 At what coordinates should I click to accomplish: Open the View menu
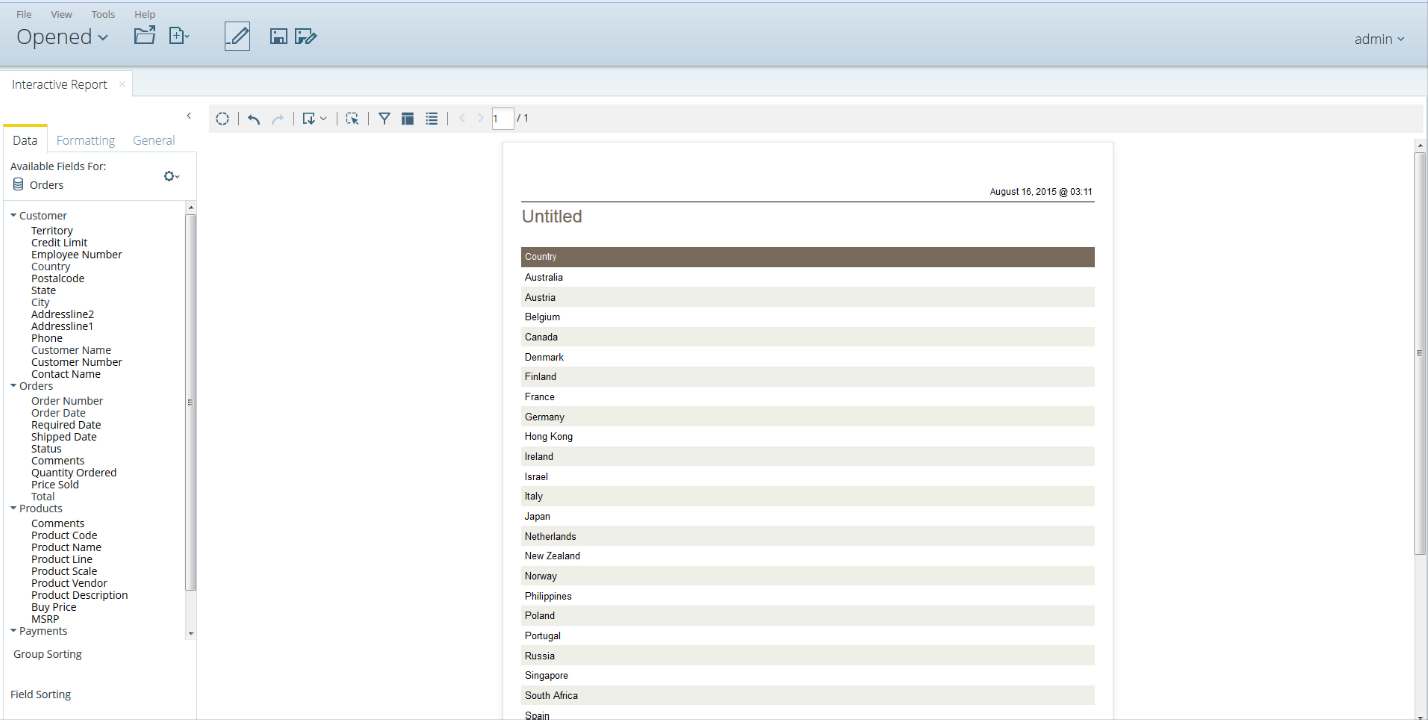click(62, 15)
